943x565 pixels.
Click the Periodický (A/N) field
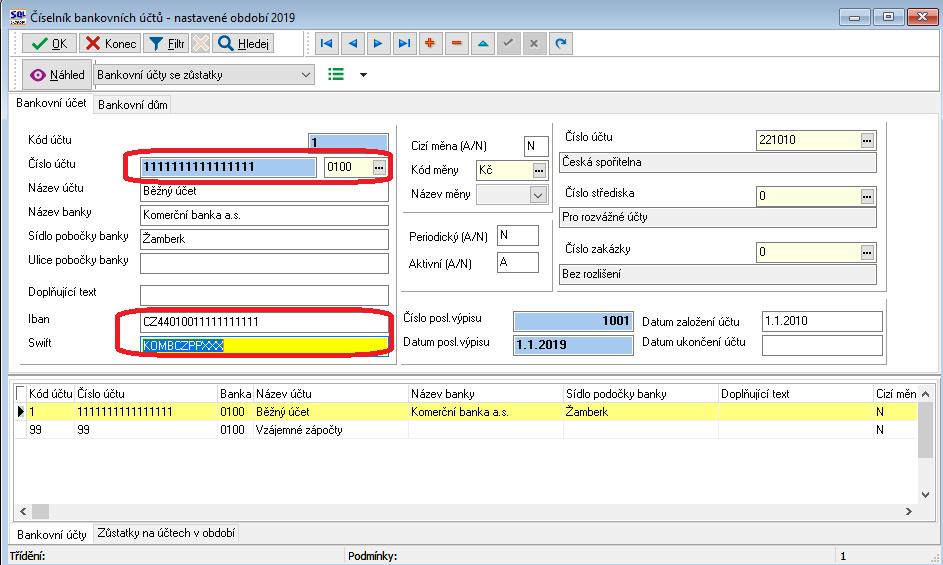518,235
